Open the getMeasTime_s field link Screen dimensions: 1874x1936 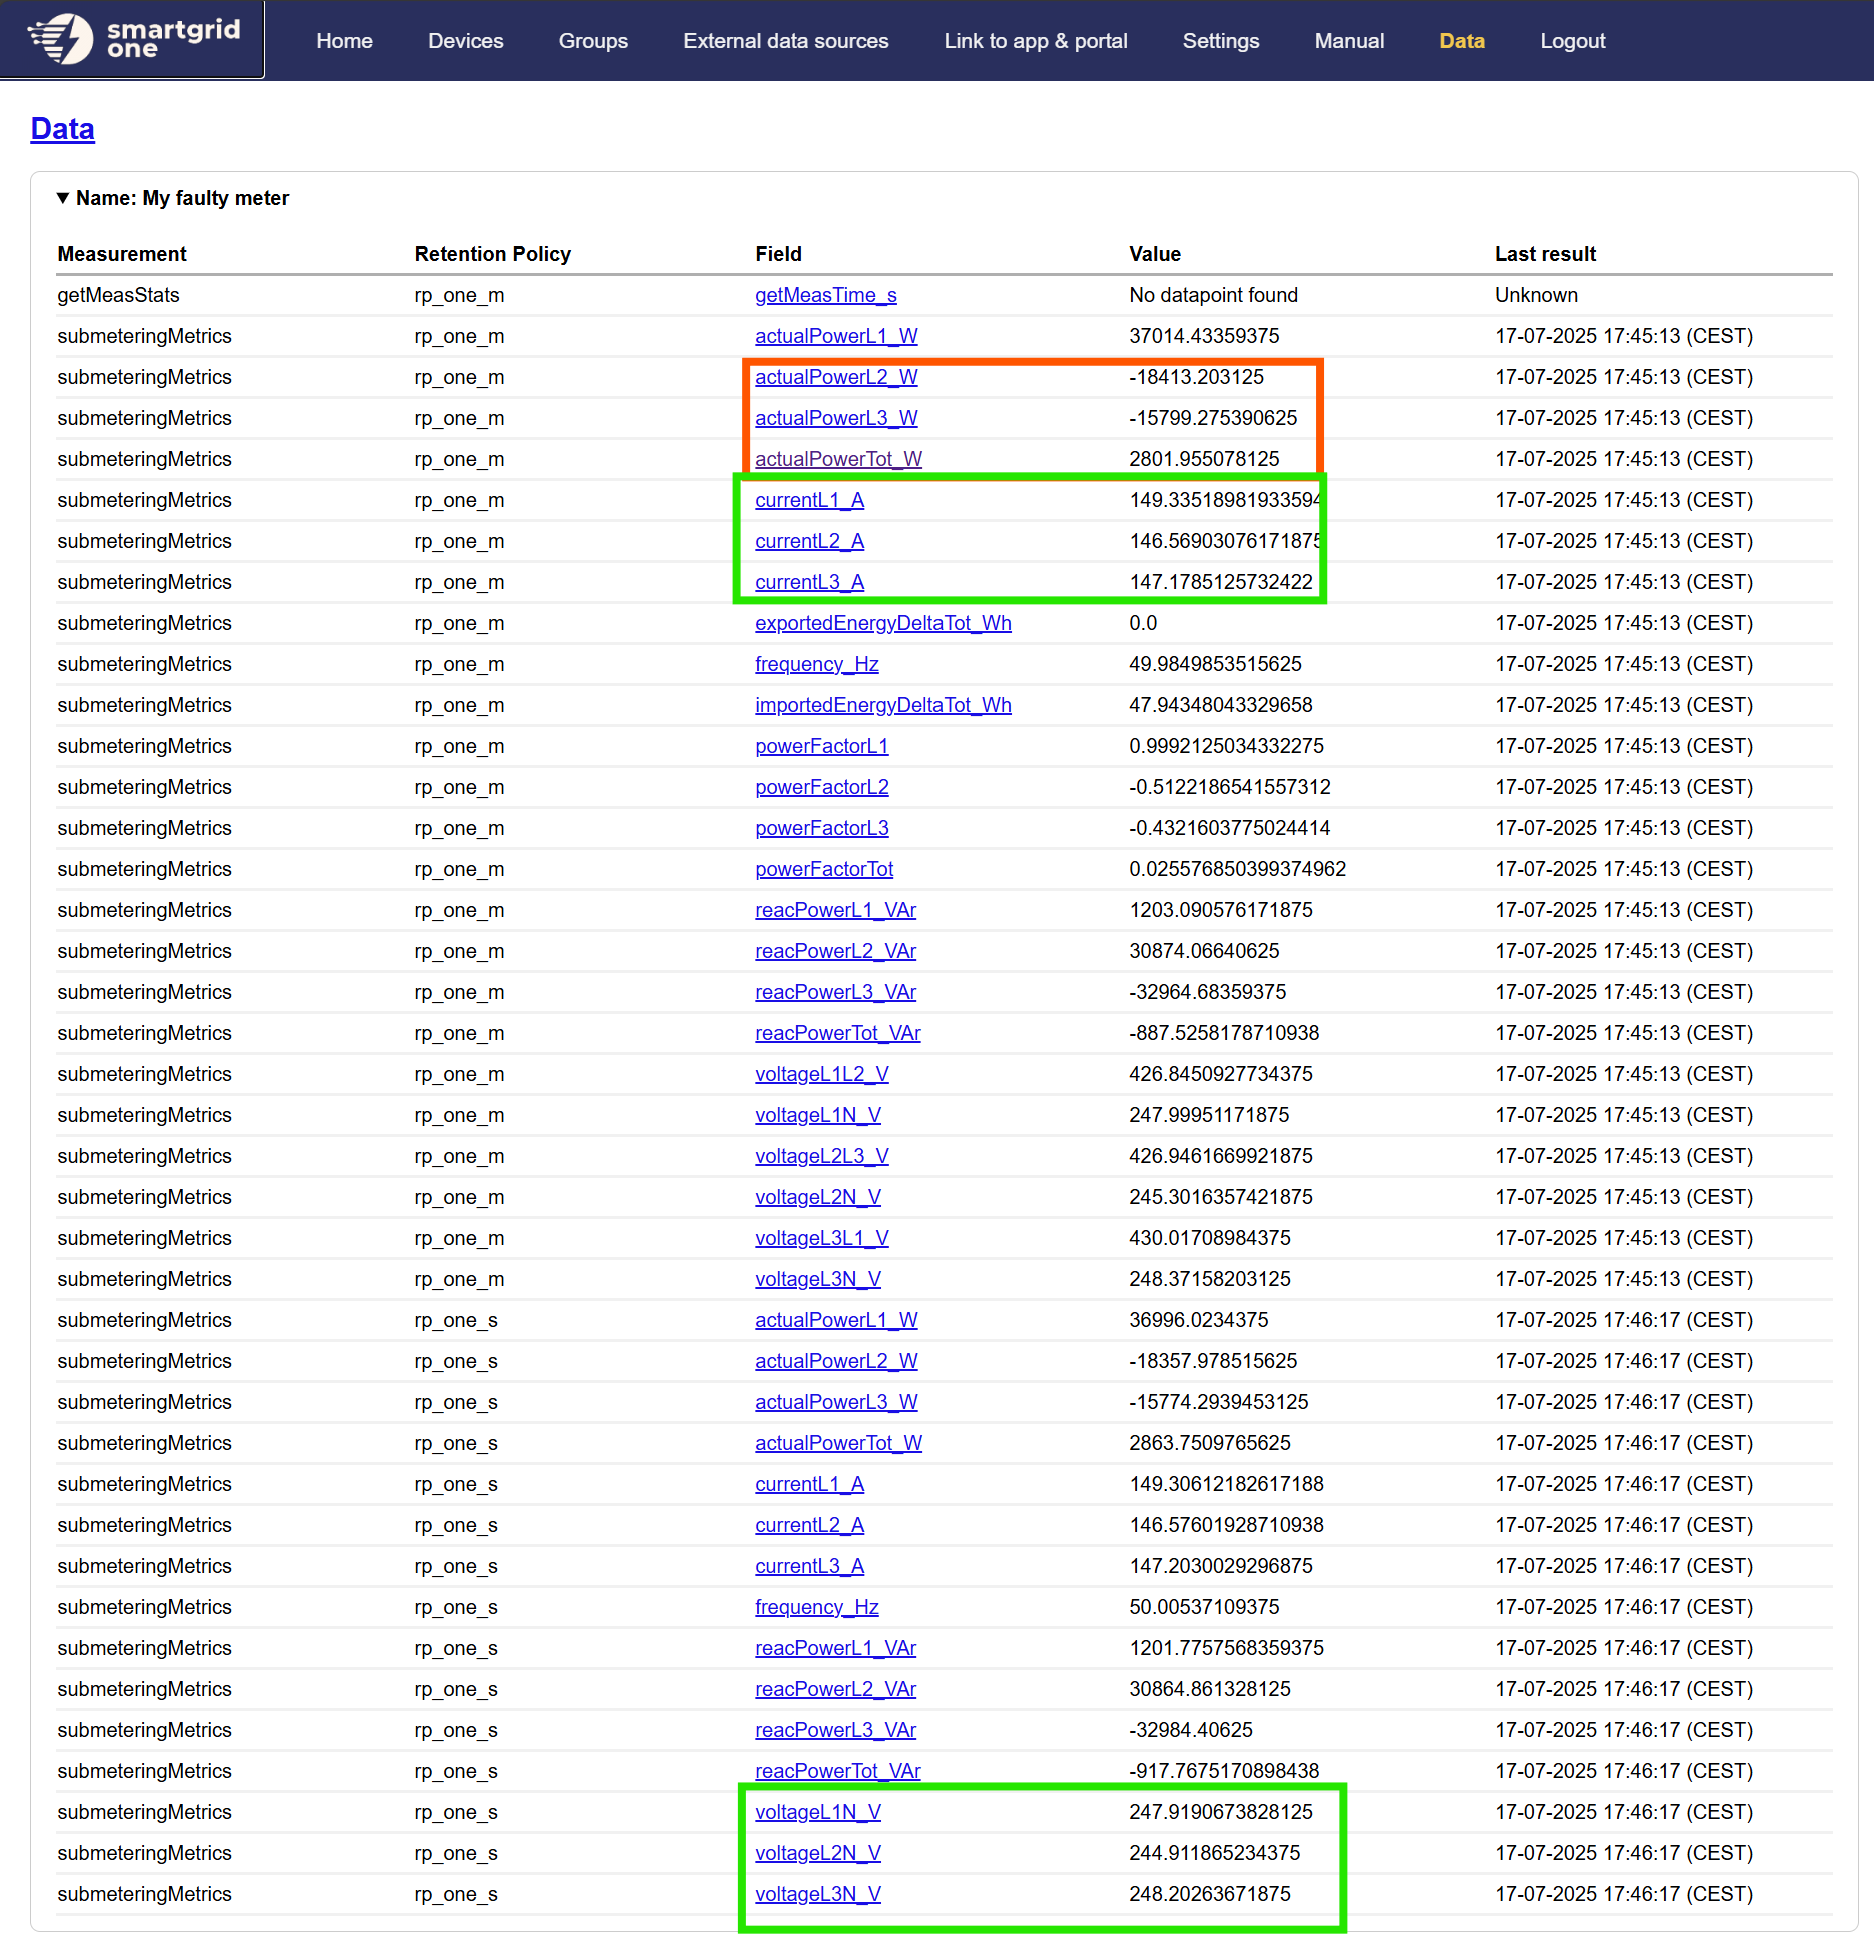pyautogui.click(x=825, y=295)
